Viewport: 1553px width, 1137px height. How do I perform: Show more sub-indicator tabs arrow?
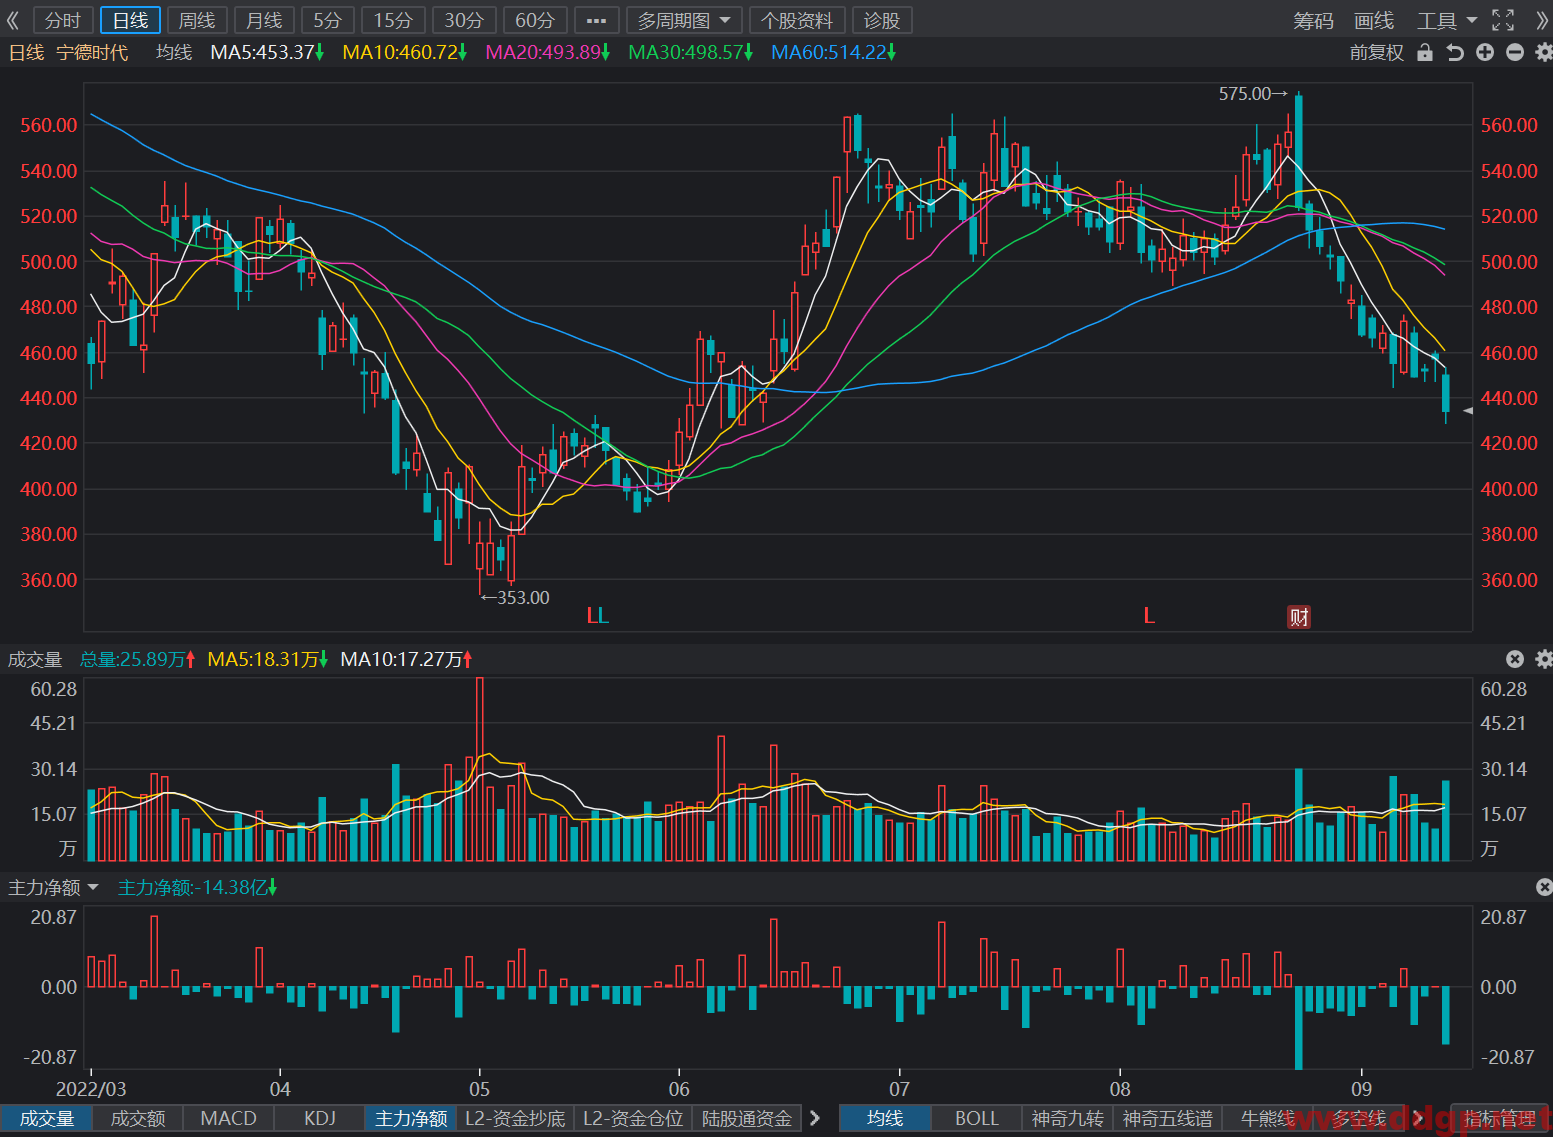[x=815, y=1118]
